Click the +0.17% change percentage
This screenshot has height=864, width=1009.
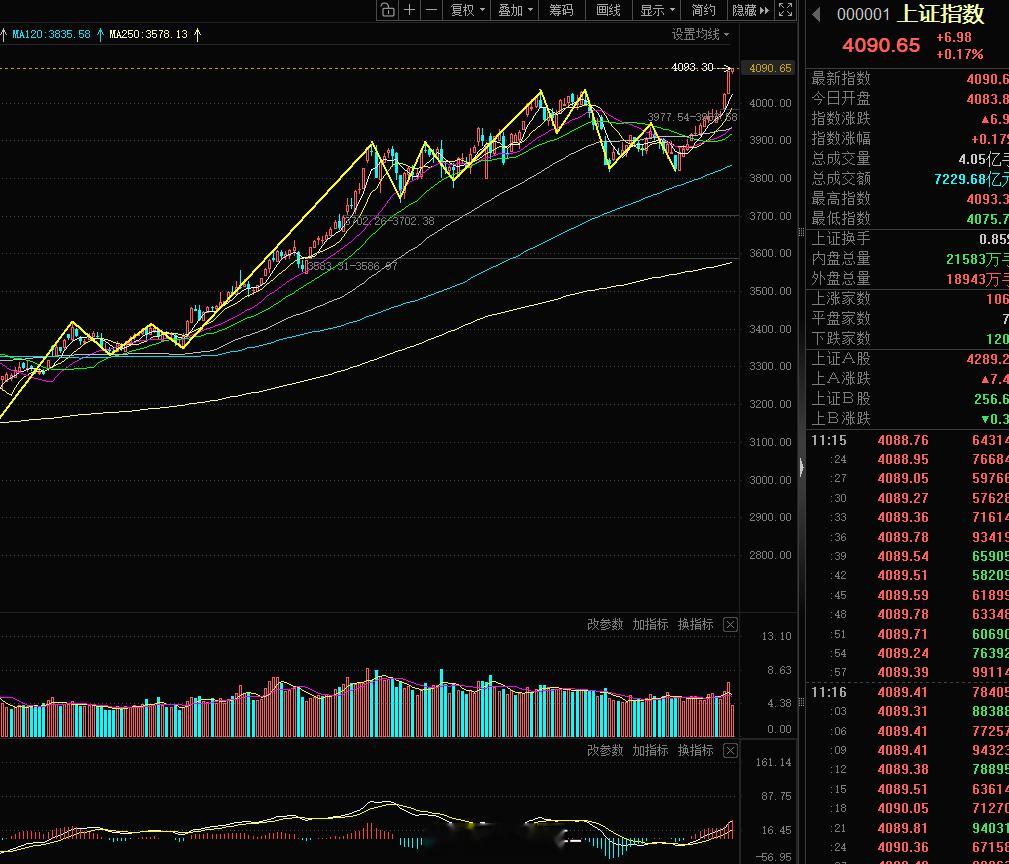point(959,55)
